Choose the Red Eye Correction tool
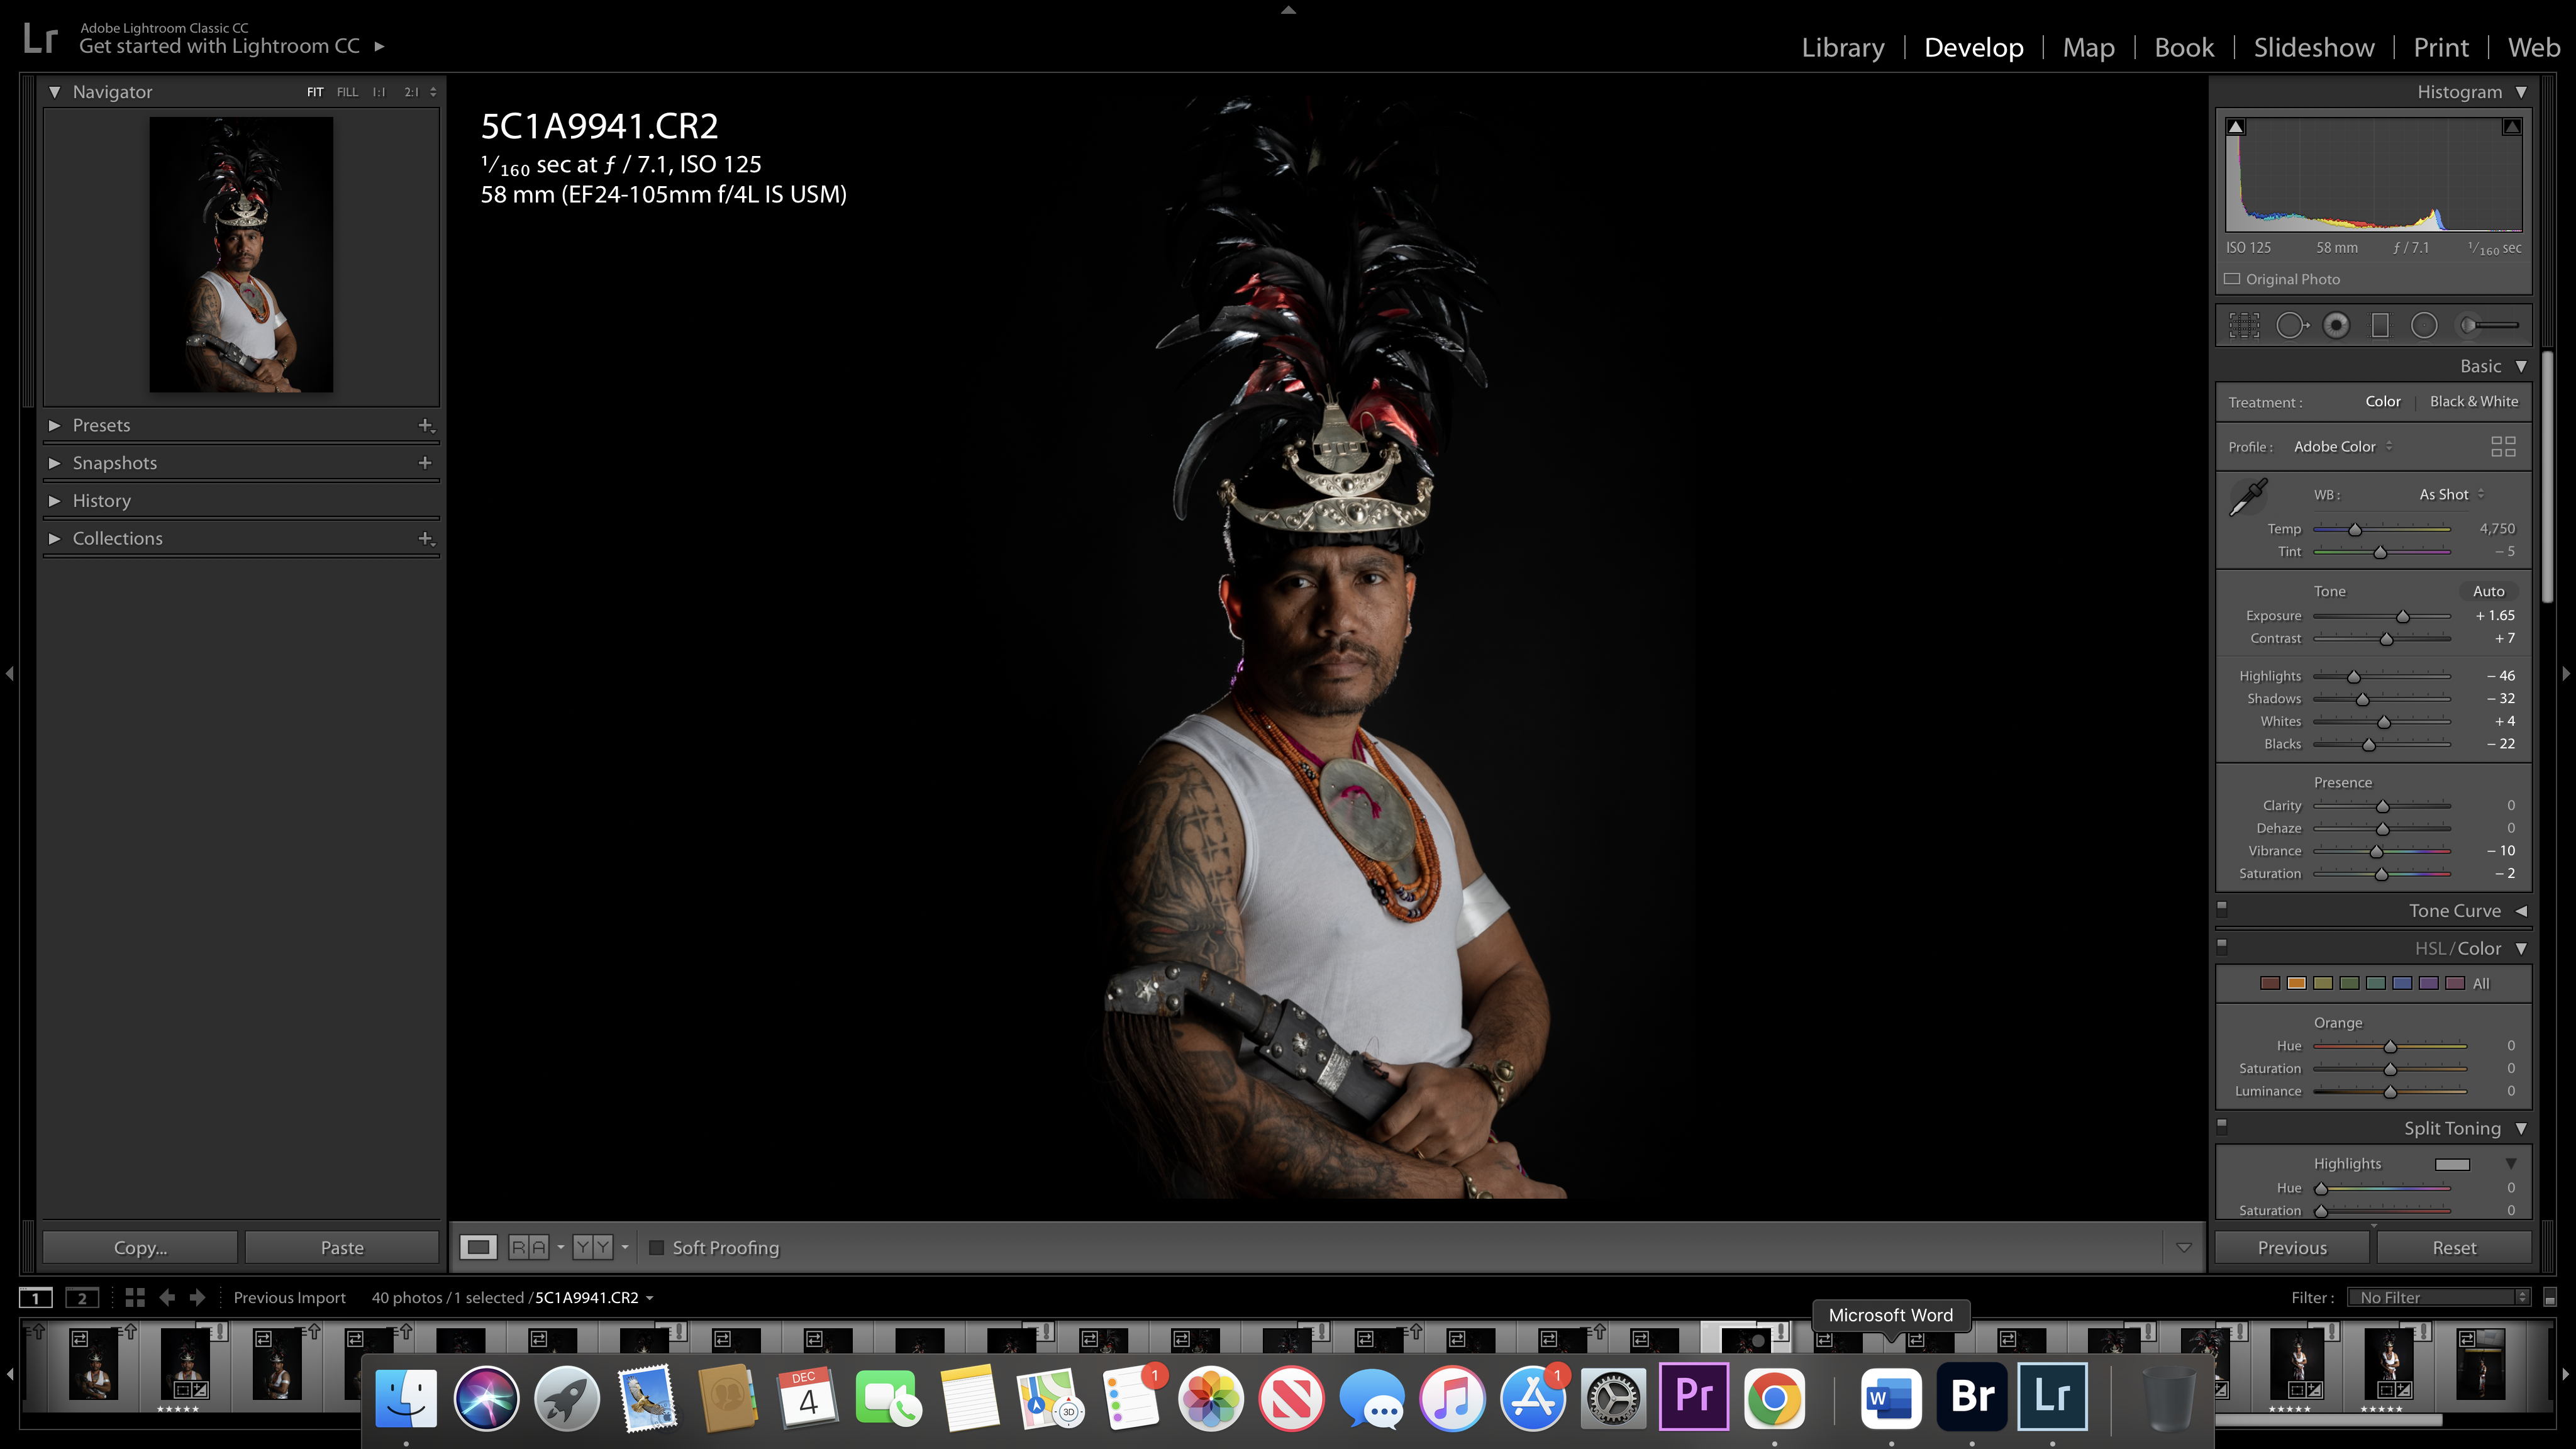Viewport: 2576px width, 1449px height. tap(2336, 325)
